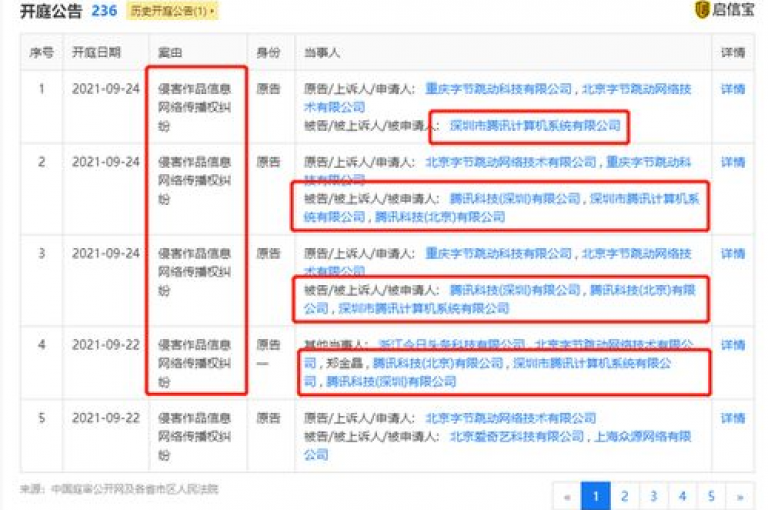This screenshot has height=510, width=768.
Task: Click the 开庭日期 column header
Action: point(96,52)
